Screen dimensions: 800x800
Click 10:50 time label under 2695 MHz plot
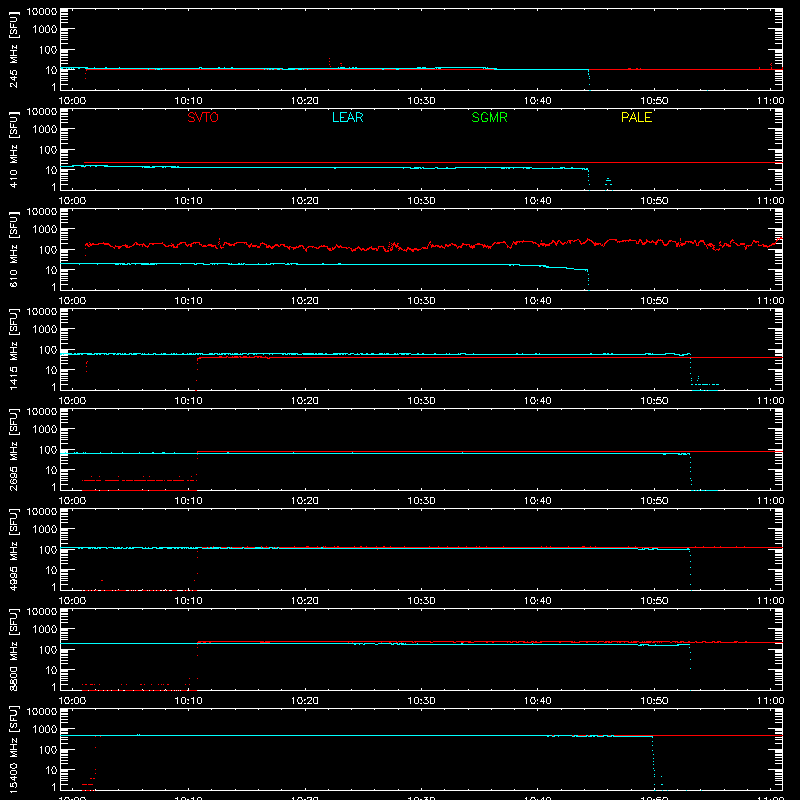654,501
